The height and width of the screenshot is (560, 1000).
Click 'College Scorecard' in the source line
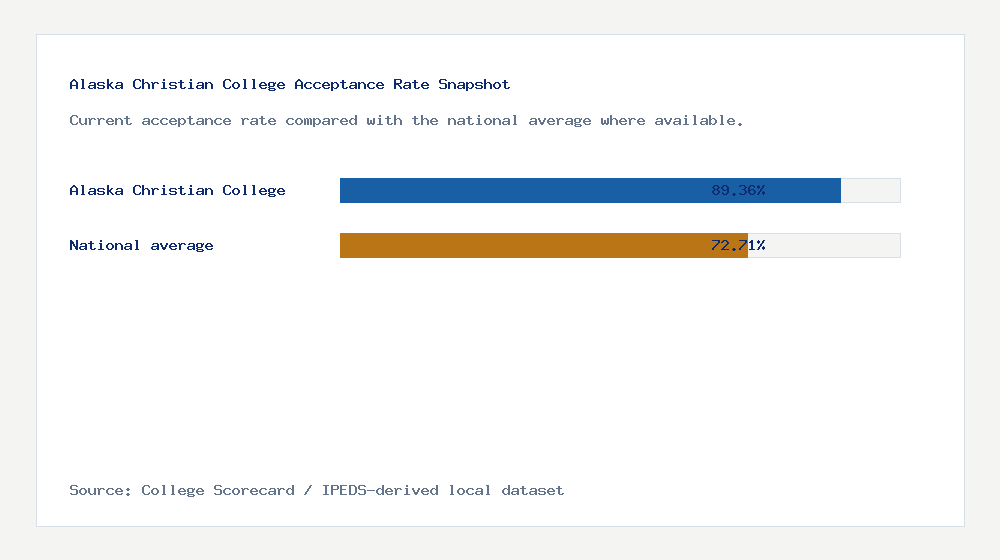pyautogui.click(x=218, y=490)
